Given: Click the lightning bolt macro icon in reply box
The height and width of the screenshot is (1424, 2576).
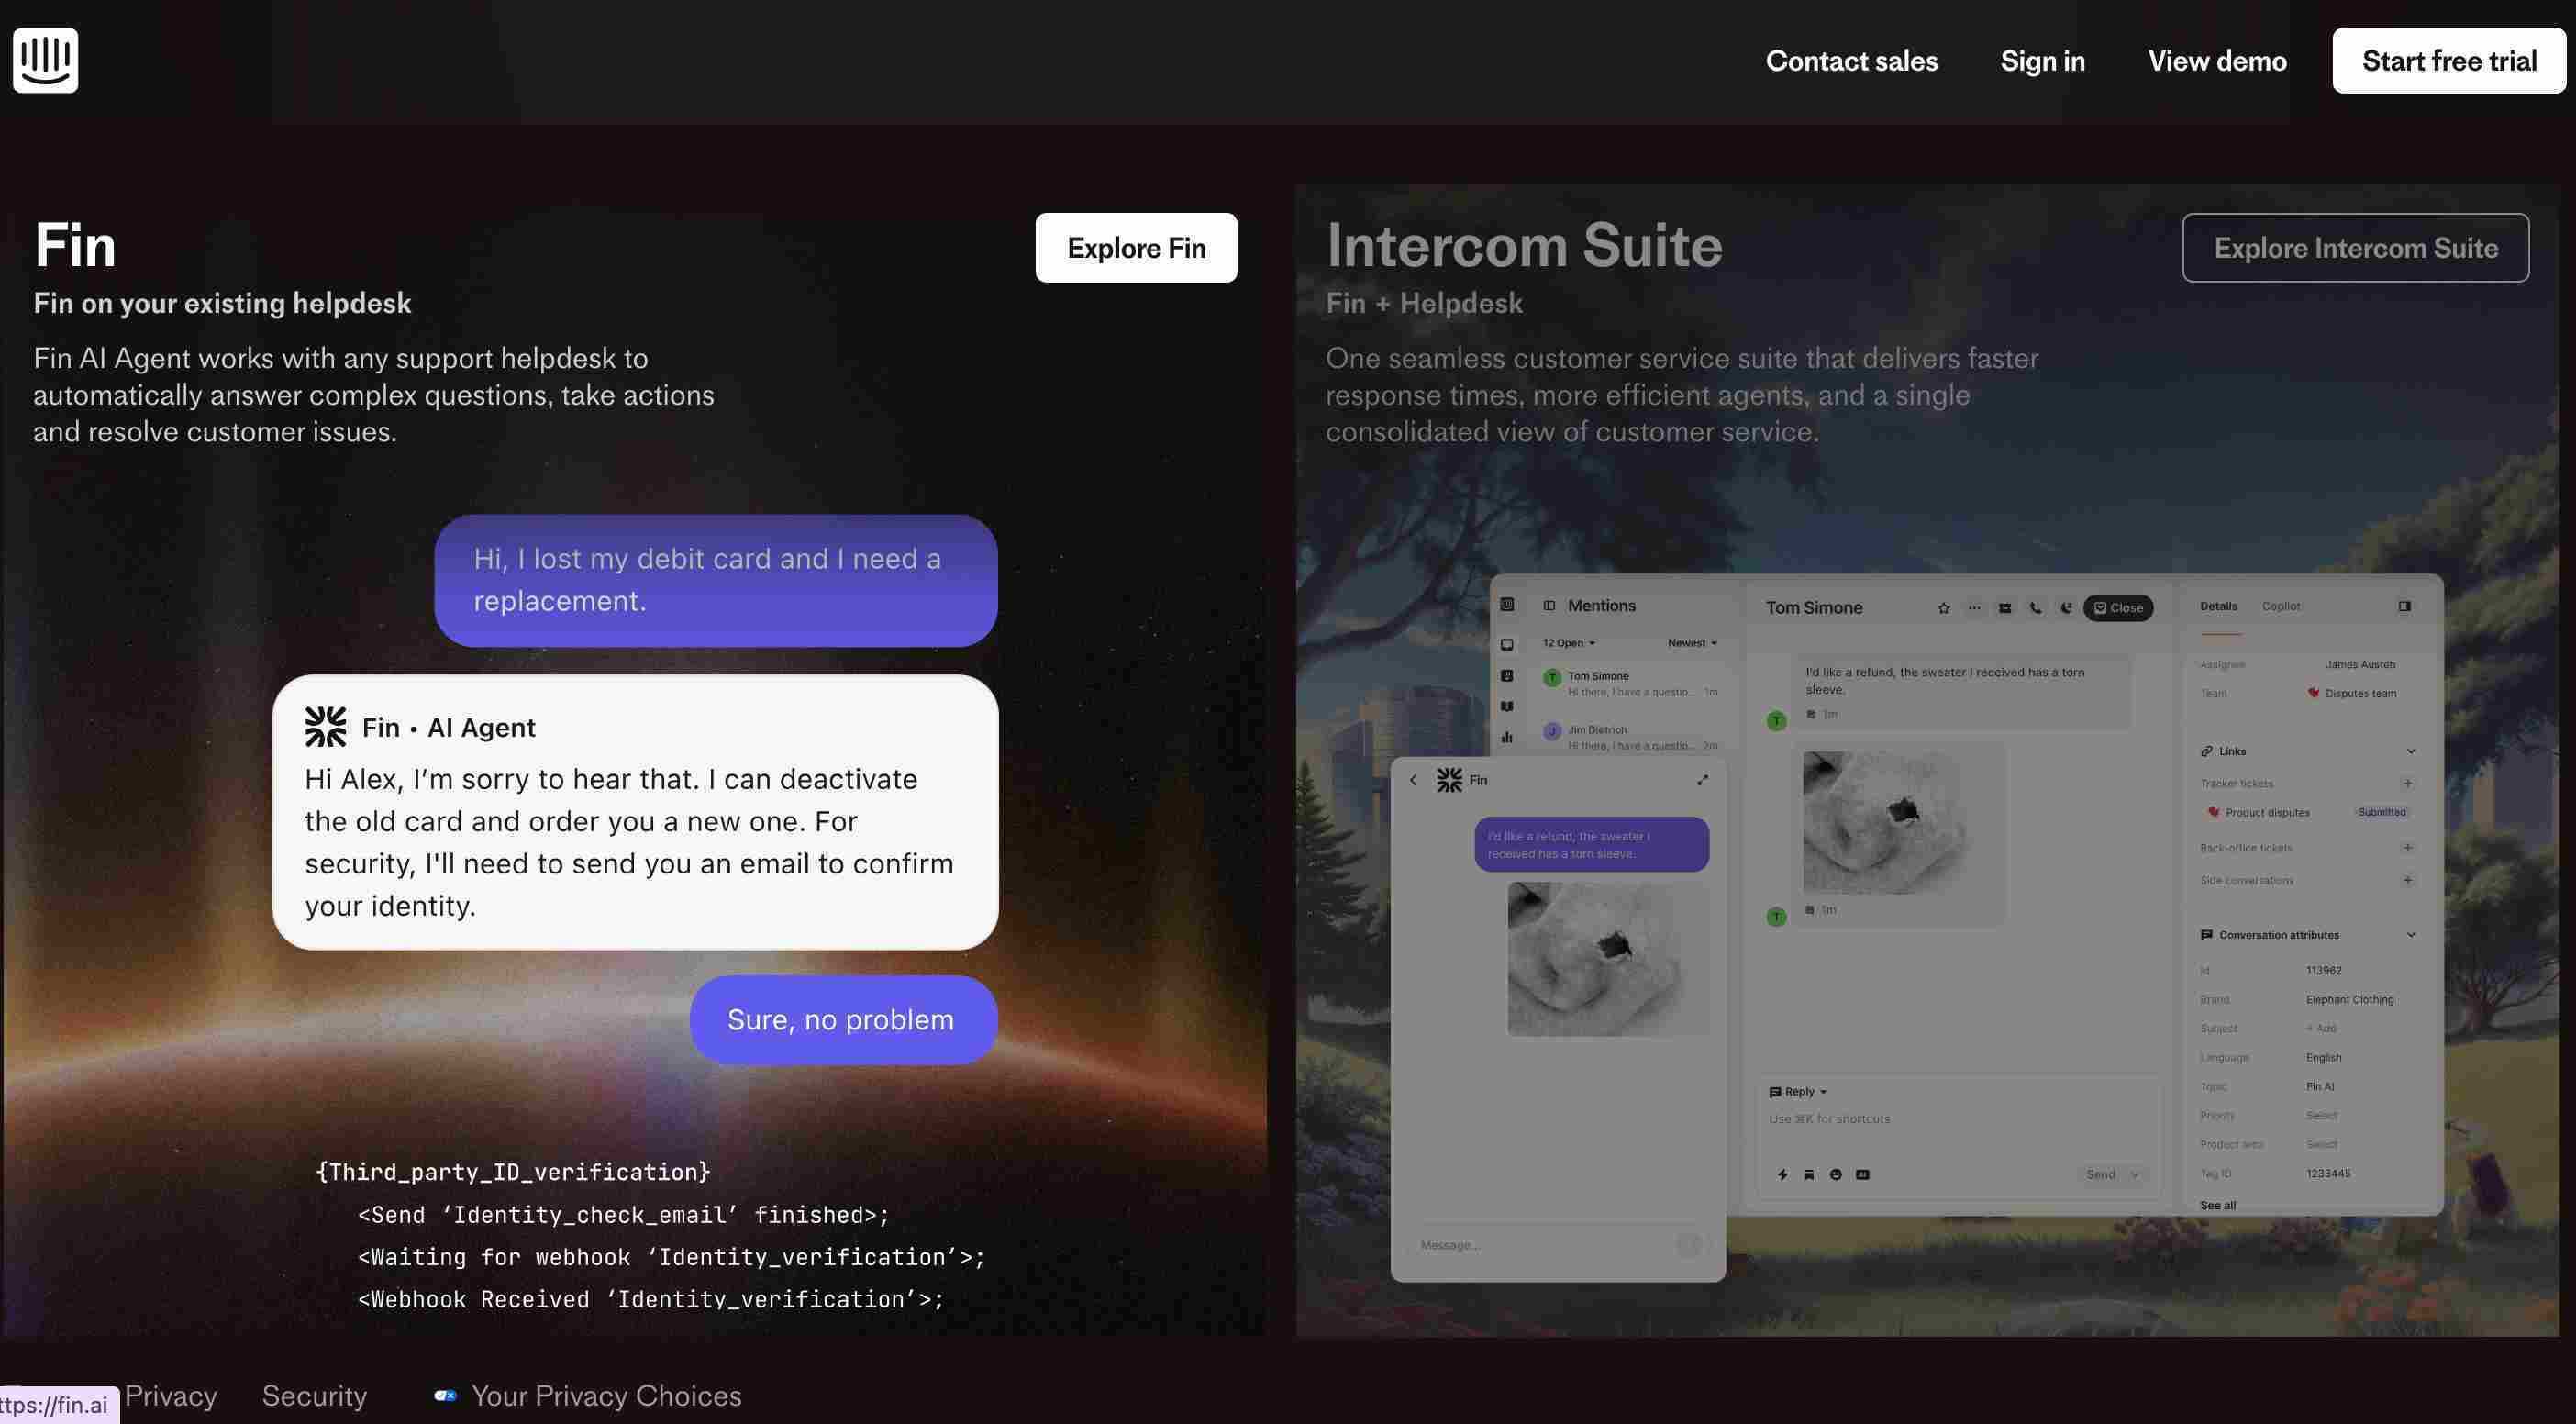Looking at the screenshot, I should pos(1782,1174).
